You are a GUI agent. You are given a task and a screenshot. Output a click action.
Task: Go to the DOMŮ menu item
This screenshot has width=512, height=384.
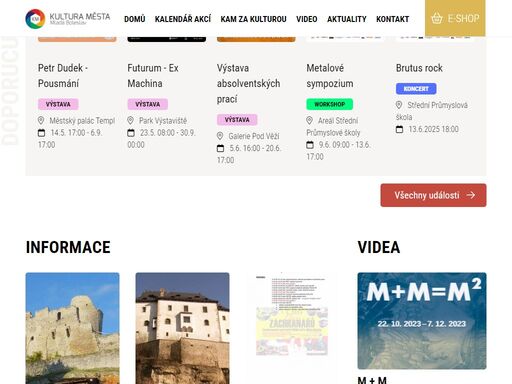(x=135, y=19)
